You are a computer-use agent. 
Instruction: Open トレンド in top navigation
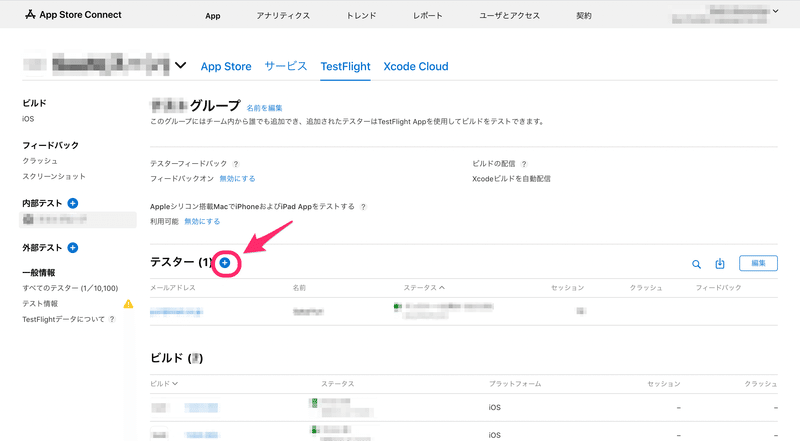tap(361, 16)
